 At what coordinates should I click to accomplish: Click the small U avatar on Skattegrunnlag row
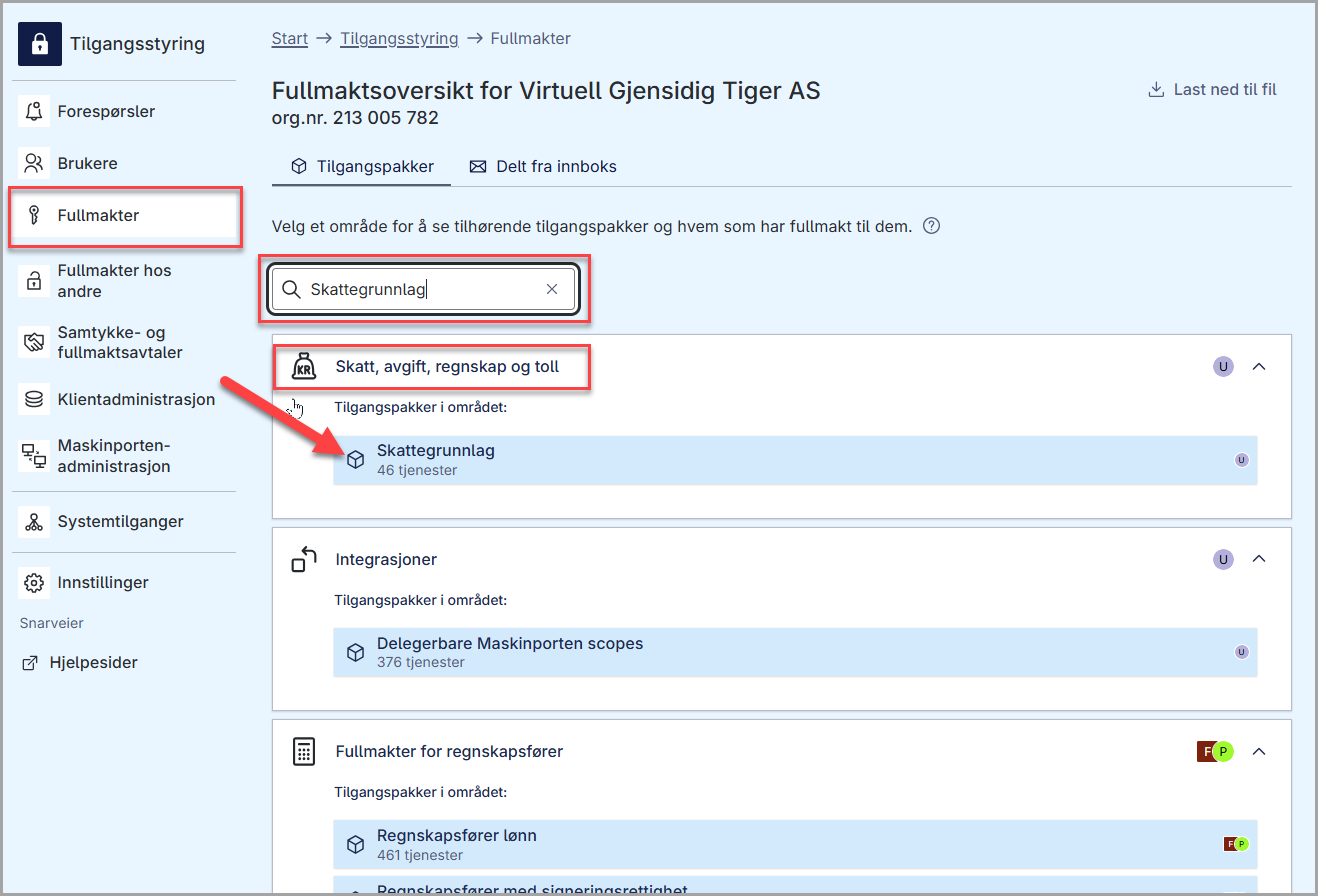pos(1242,460)
